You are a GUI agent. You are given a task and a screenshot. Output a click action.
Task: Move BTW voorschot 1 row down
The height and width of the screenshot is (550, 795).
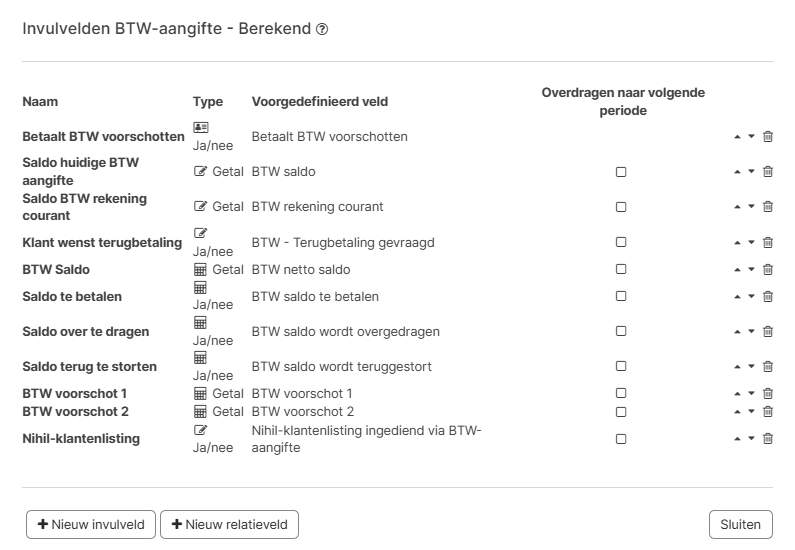(x=751, y=394)
